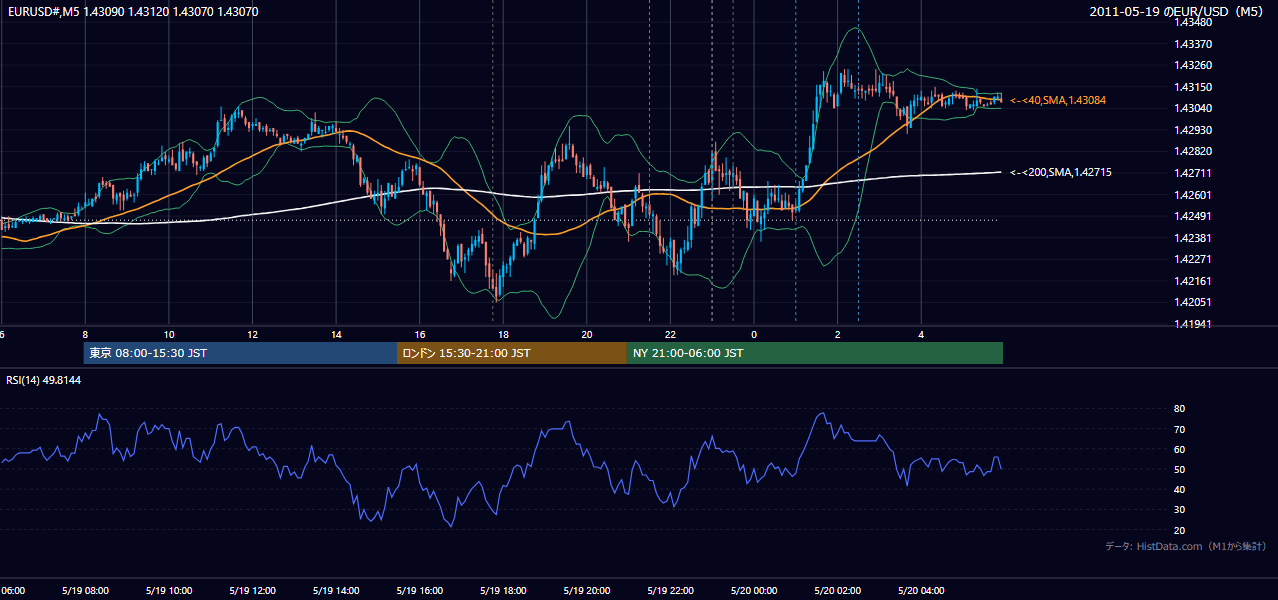Click RSI scale value 40
The width and height of the screenshot is (1278, 600).
click(1180, 489)
